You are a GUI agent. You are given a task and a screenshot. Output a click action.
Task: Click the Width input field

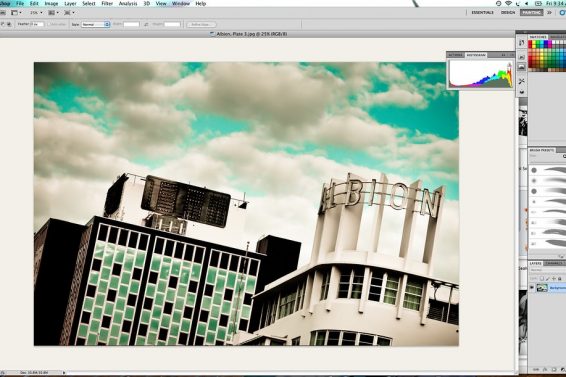pyautogui.click(x=131, y=24)
